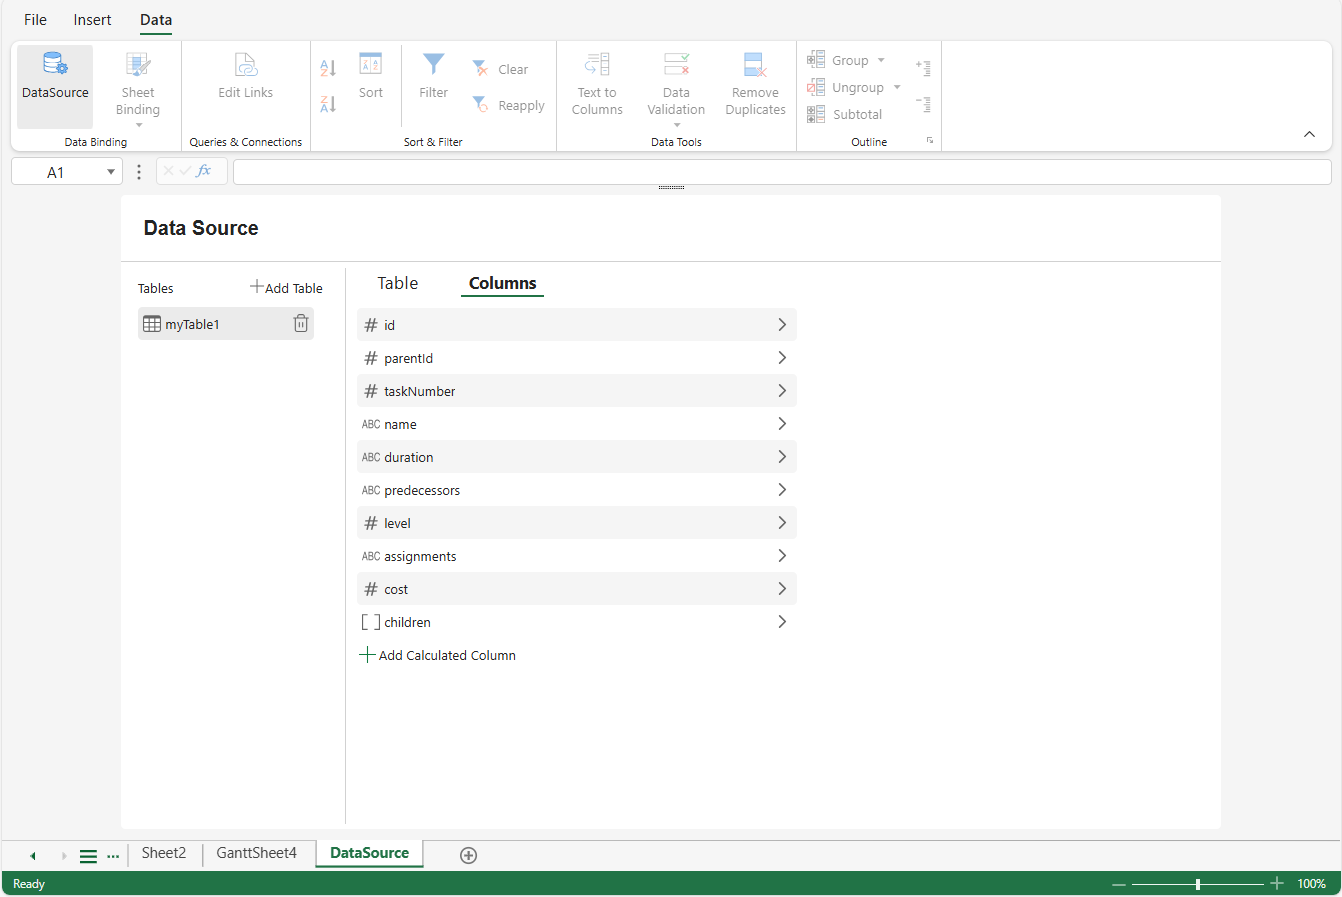
Task: Collapse the ribbon with the chevron
Action: click(1309, 134)
